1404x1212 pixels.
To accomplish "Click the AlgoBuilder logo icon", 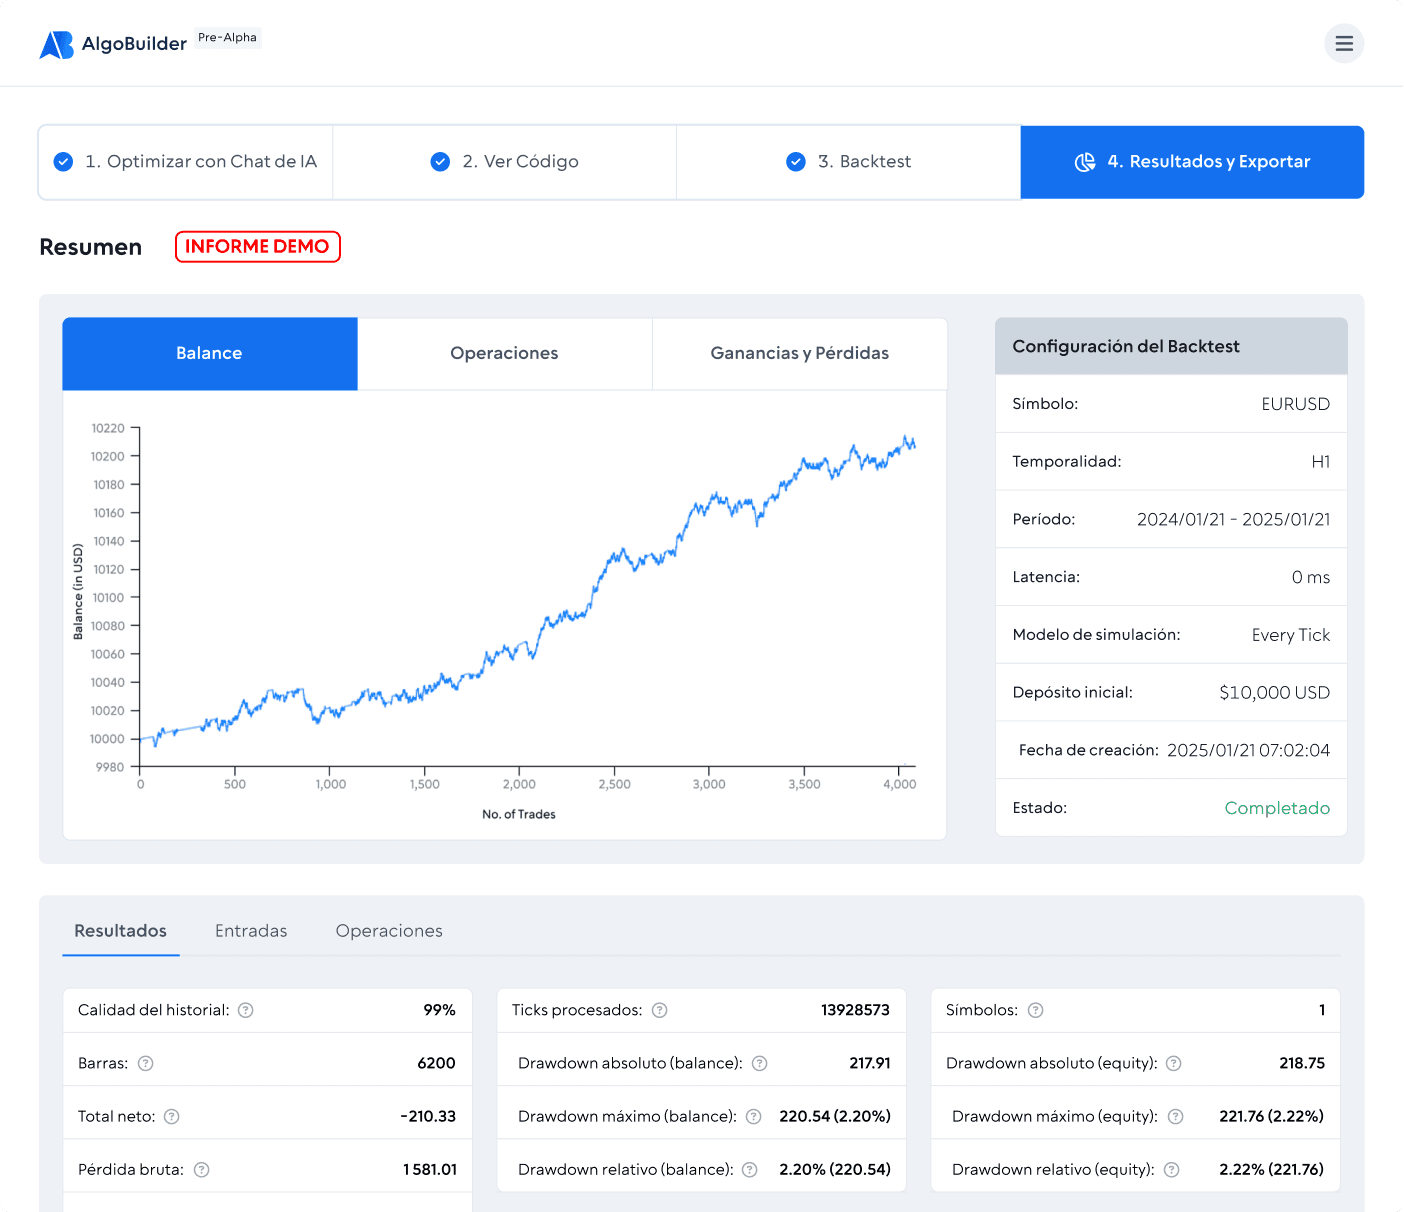I will [x=57, y=43].
